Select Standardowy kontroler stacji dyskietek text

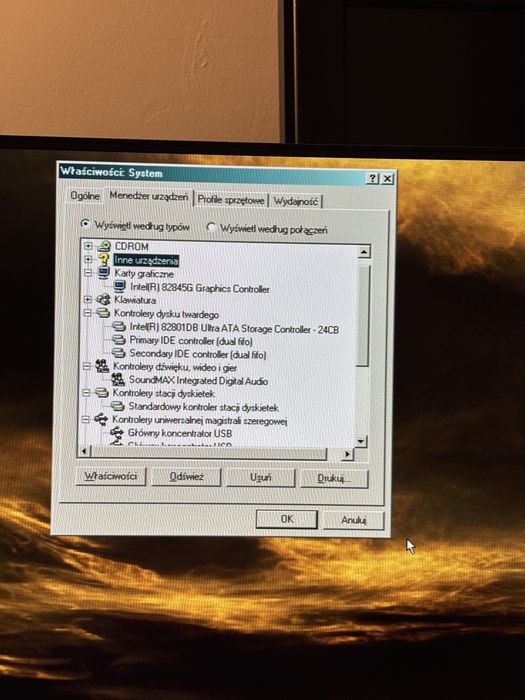click(203, 407)
